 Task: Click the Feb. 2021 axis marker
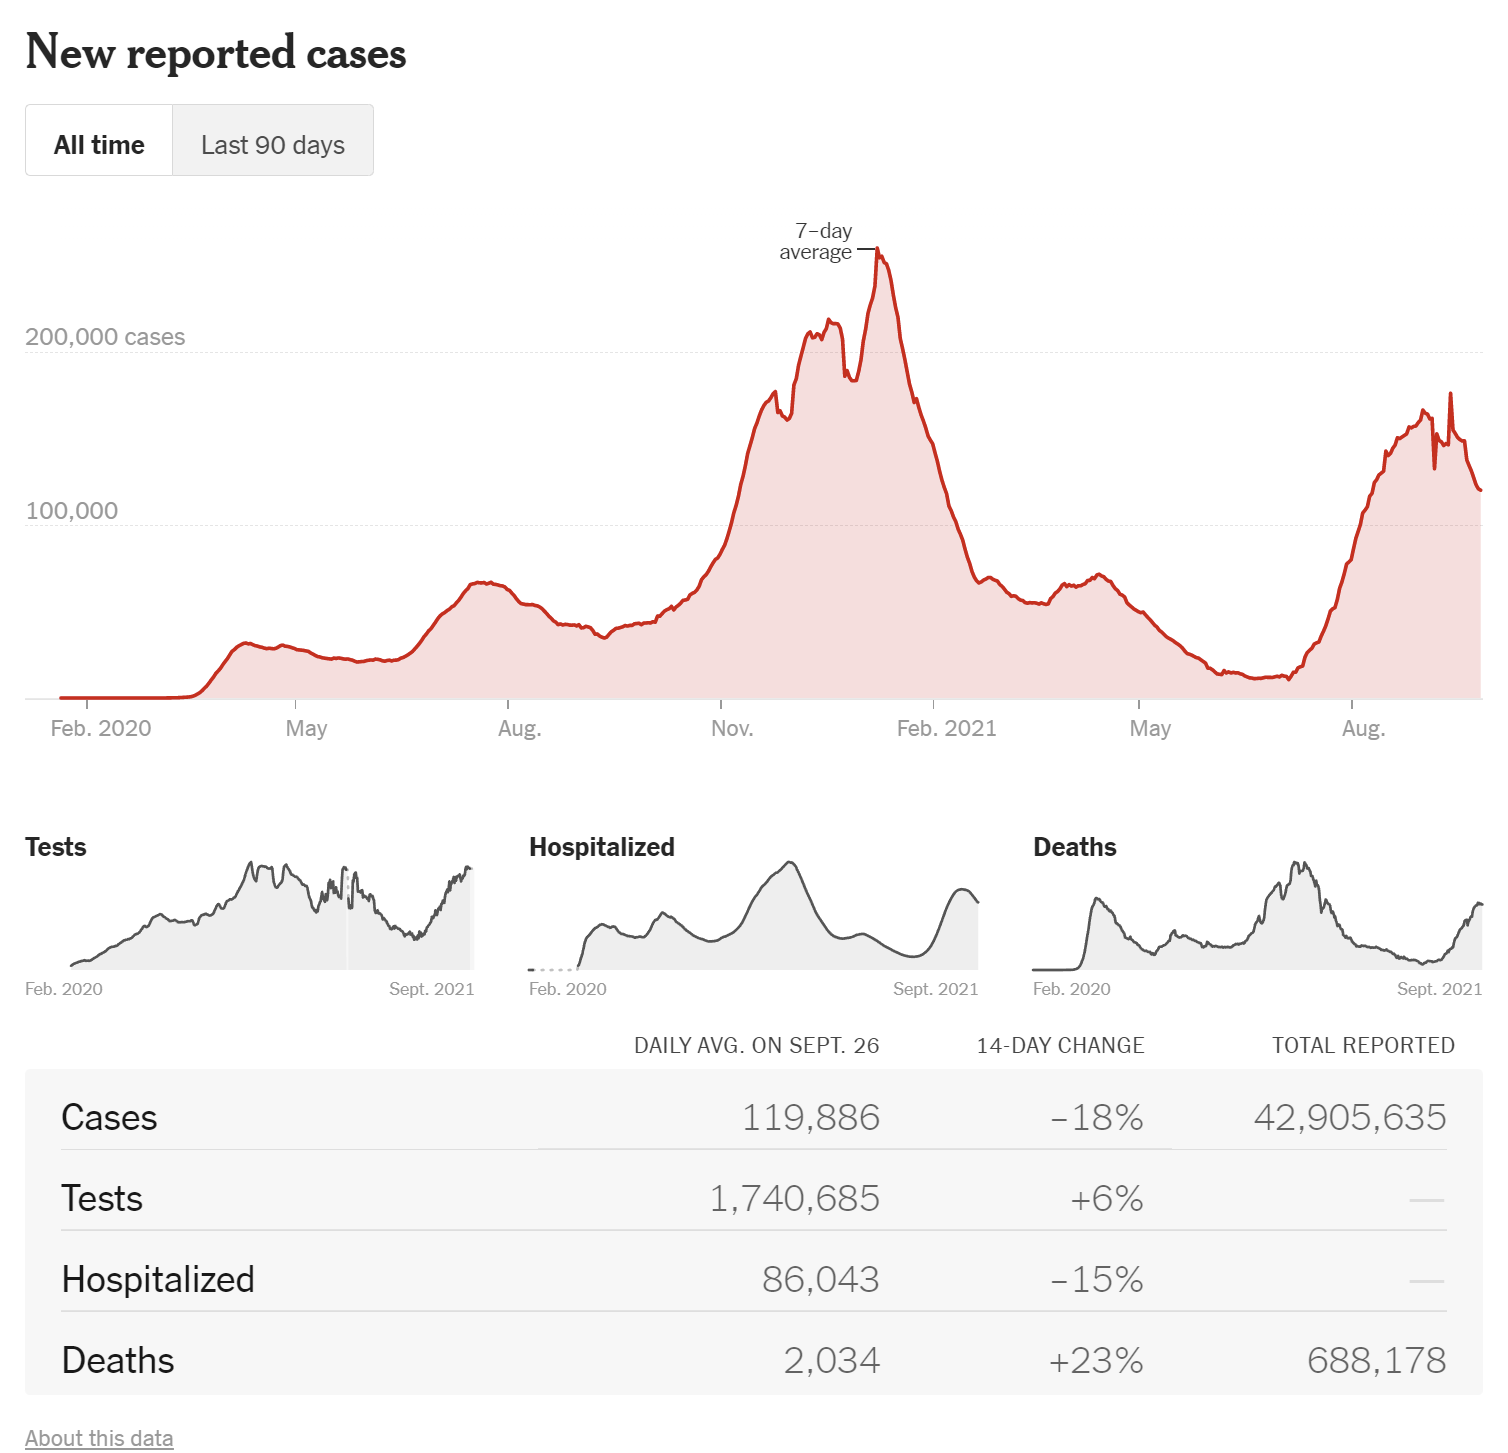tap(946, 728)
